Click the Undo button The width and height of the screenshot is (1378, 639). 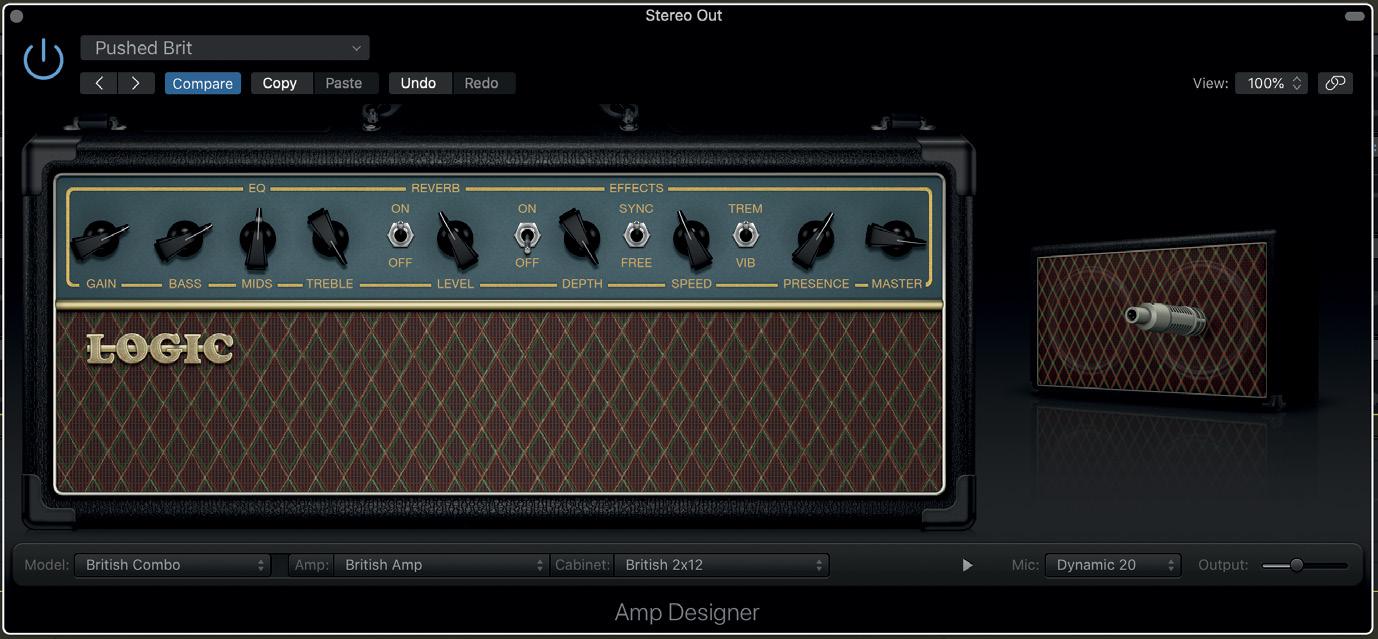coord(418,83)
